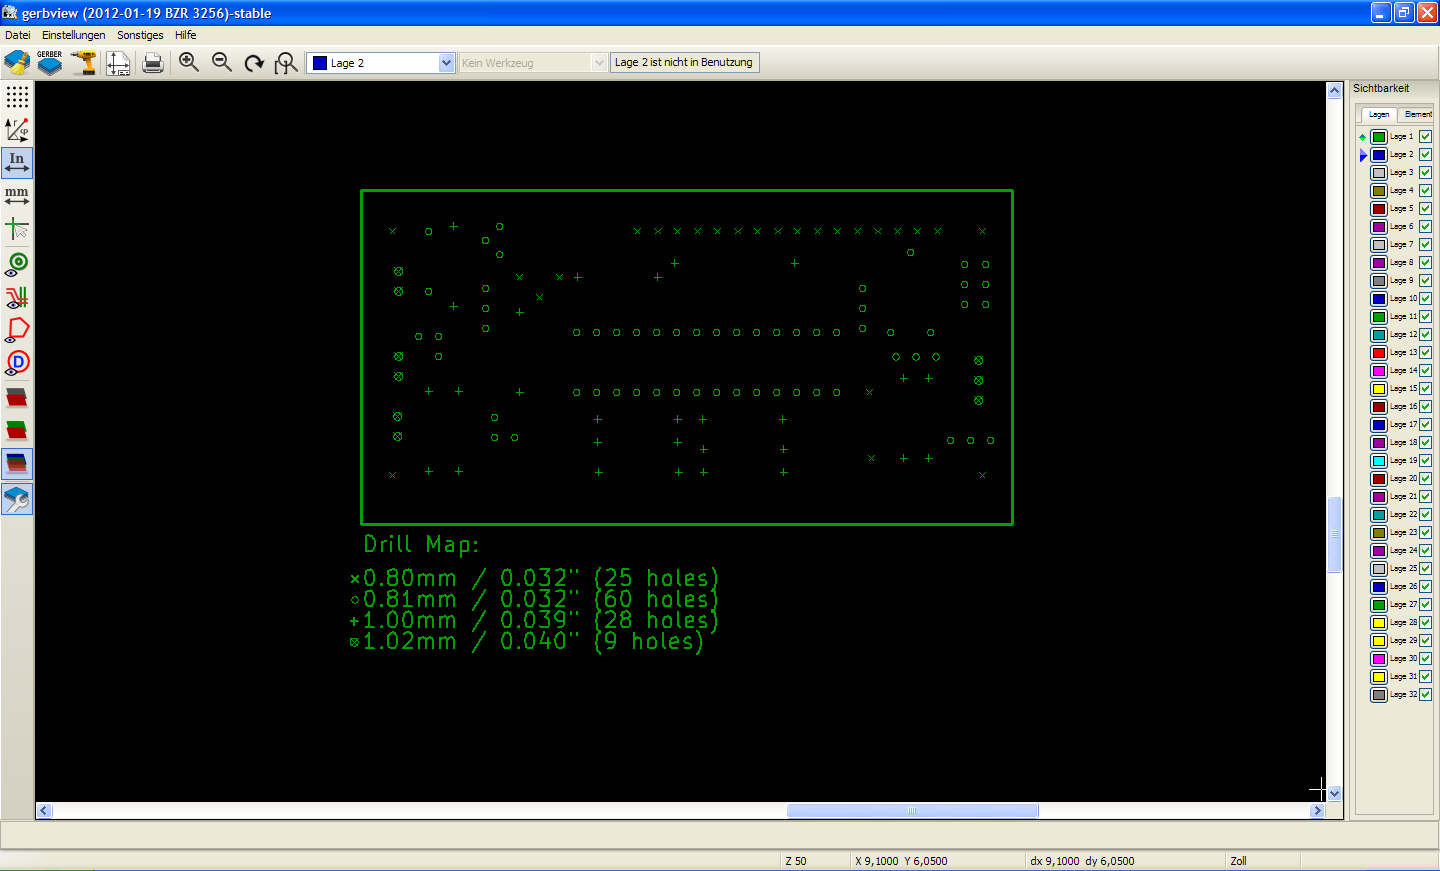Click the yellow color swatch of Lage 15
This screenshot has height=871, width=1440.
pos(1379,389)
